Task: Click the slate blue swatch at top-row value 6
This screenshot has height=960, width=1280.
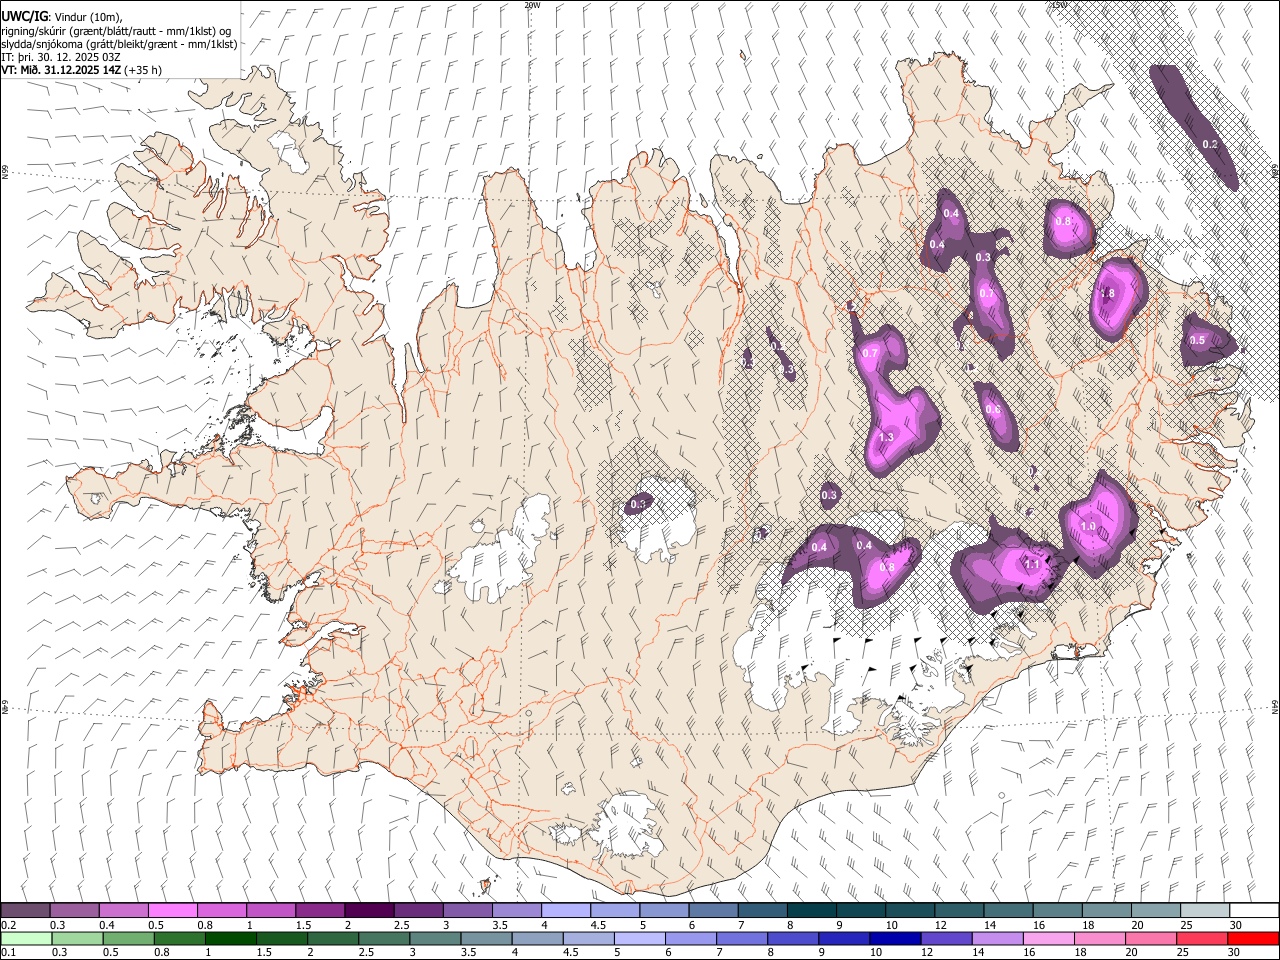Action: (x=713, y=910)
